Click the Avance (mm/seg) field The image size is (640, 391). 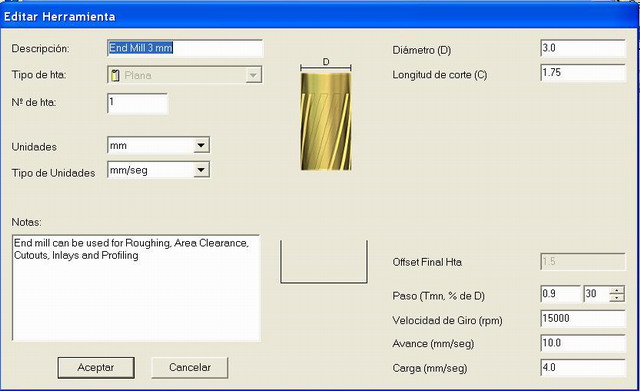(583, 343)
